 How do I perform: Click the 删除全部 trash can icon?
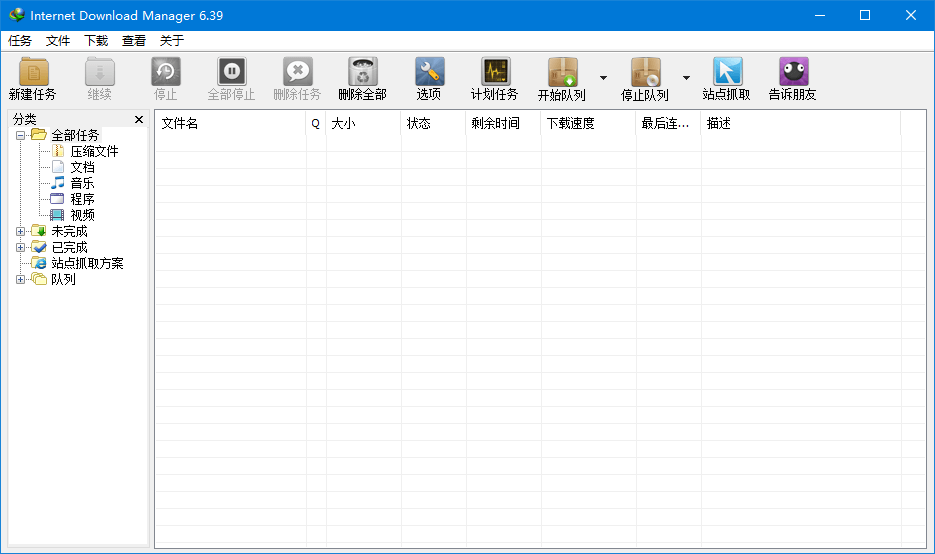[363, 72]
